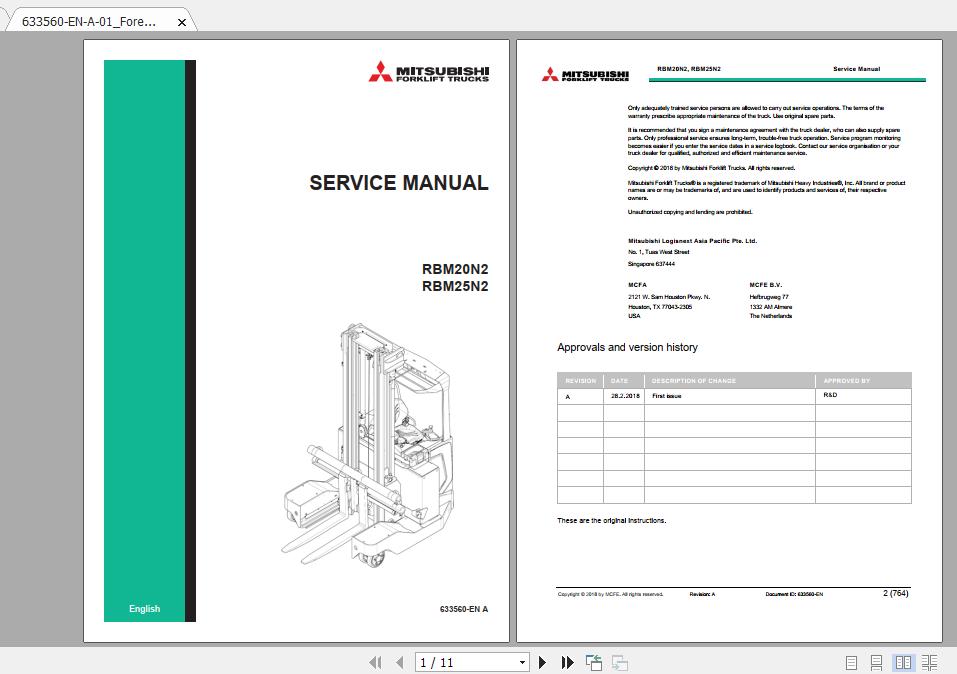Click the green page-with-arrow icon near navigation

click(x=592, y=662)
